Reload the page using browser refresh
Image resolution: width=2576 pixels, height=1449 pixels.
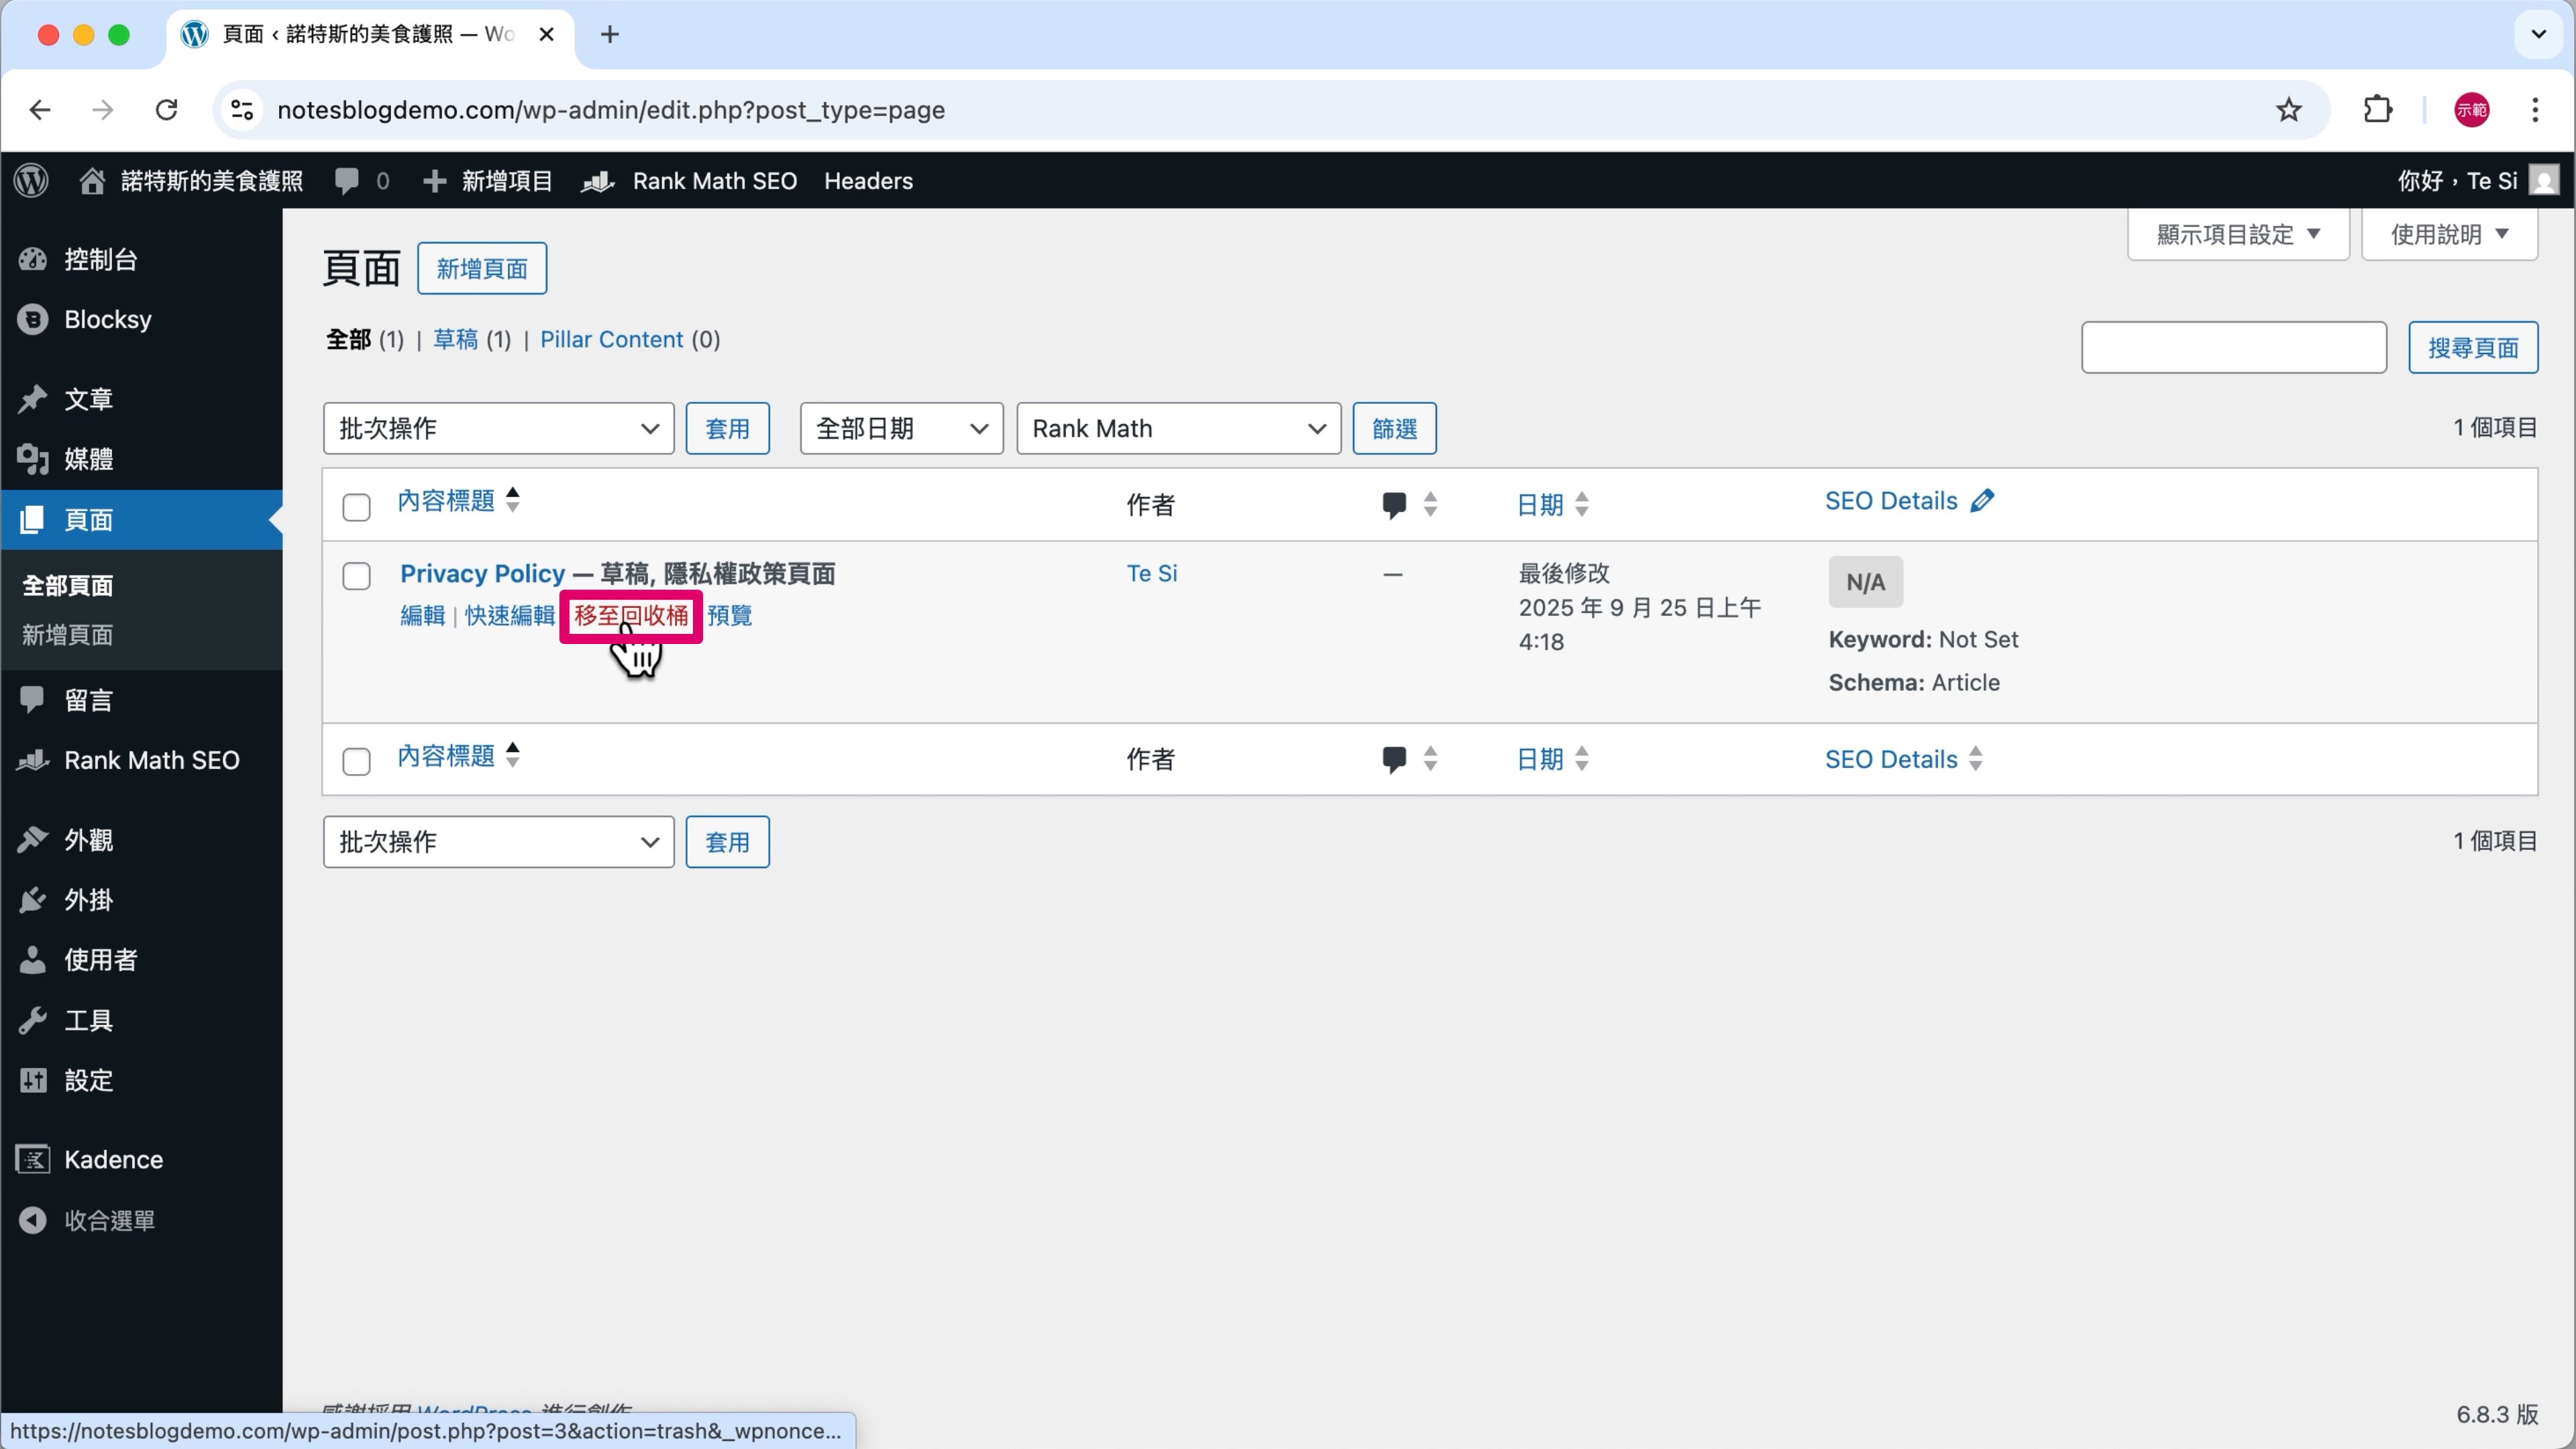pos(166,110)
